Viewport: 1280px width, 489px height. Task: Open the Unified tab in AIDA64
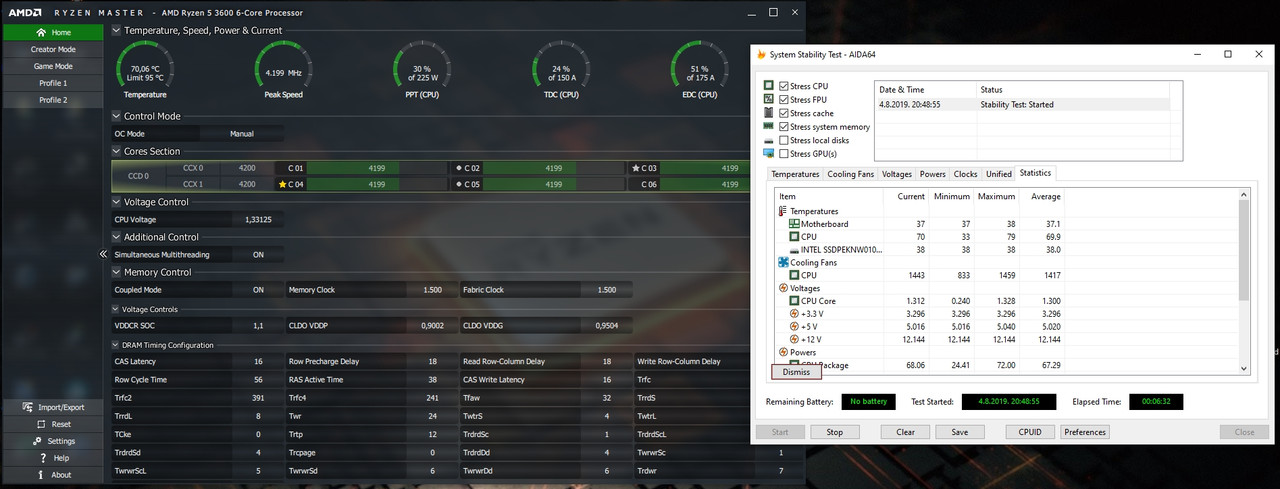998,174
